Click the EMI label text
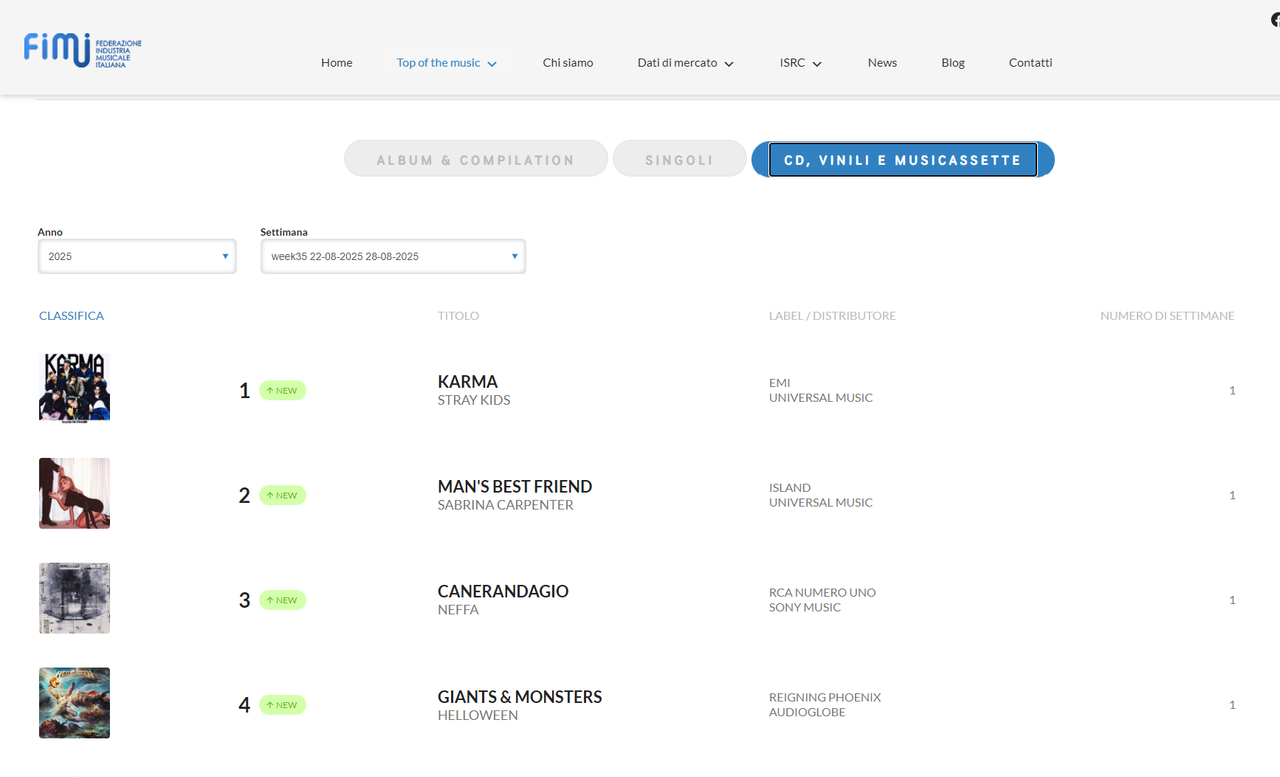The height and width of the screenshot is (777, 1280). (x=780, y=383)
